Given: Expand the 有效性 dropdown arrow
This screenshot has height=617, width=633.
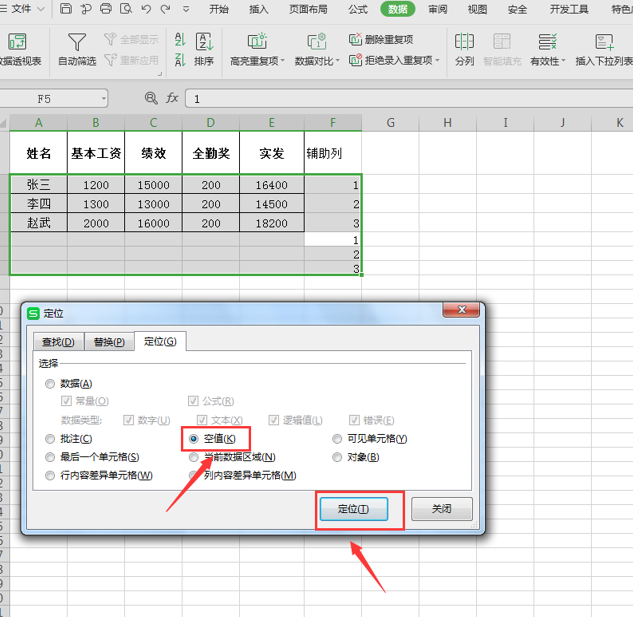Looking at the screenshot, I should point(563,61).
